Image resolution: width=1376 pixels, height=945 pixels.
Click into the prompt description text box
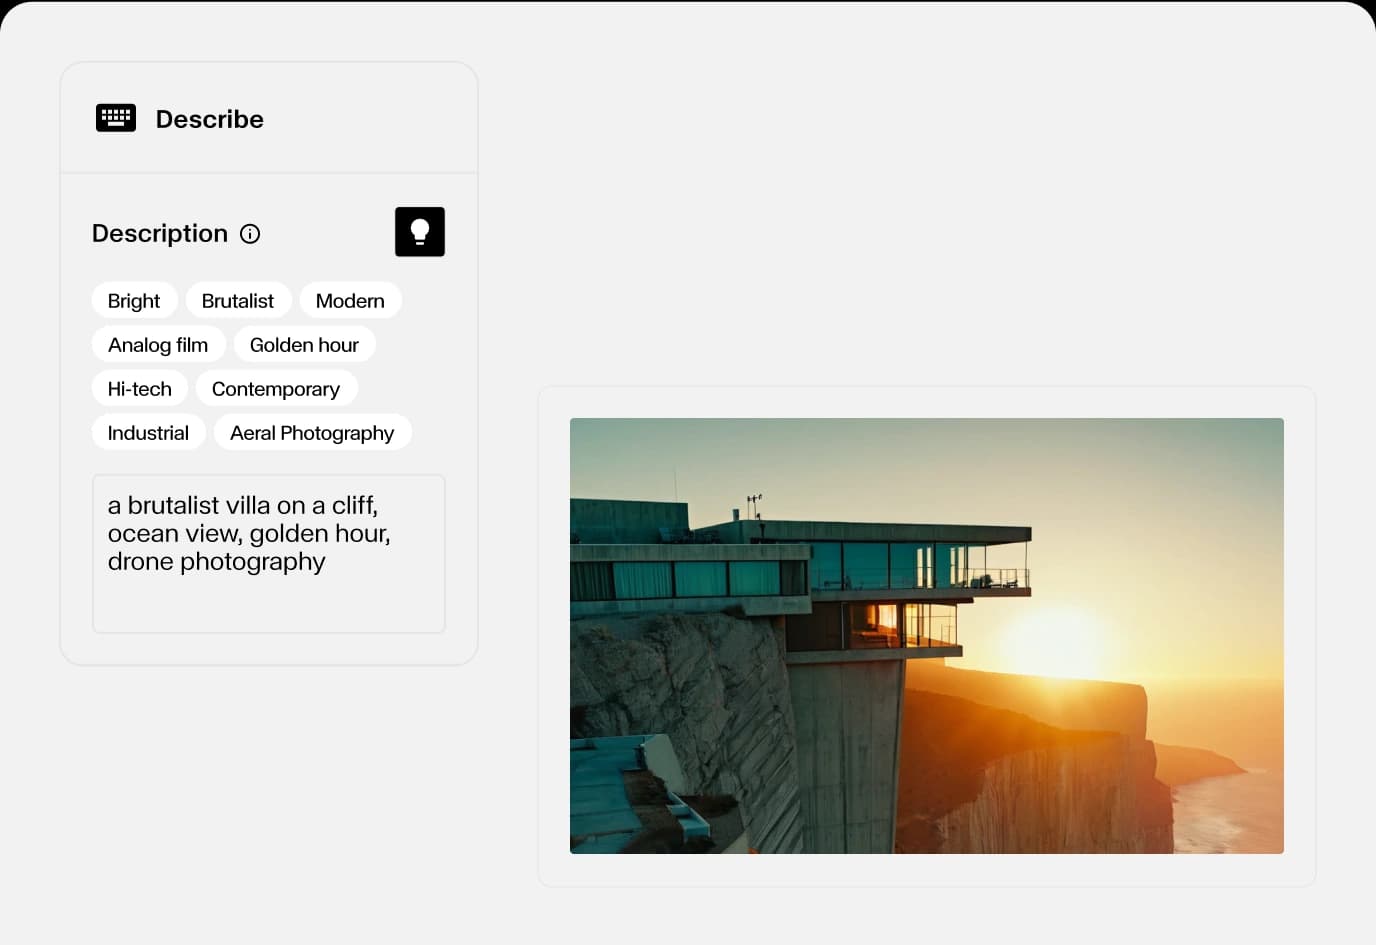coord(268,600)
